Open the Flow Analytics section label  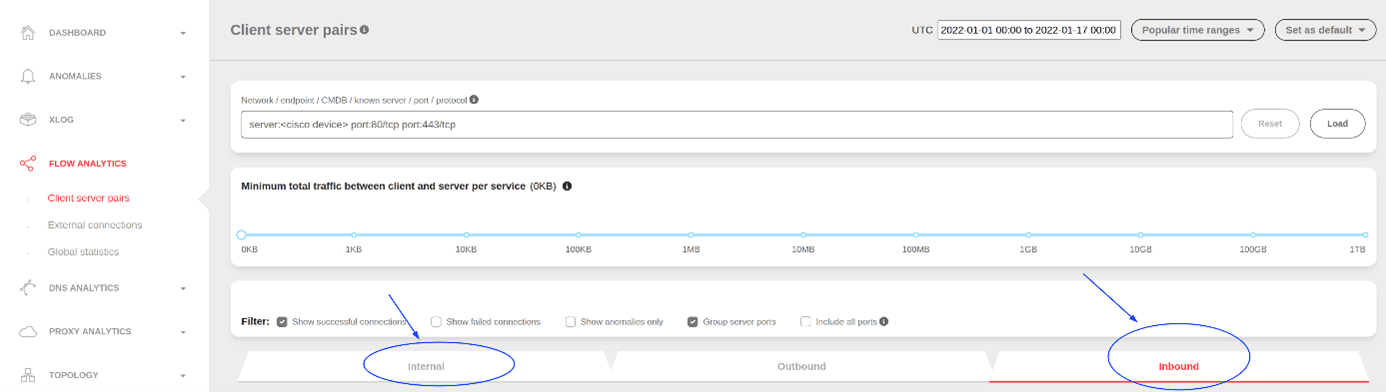pyautogui.click(x=88, y=164)
